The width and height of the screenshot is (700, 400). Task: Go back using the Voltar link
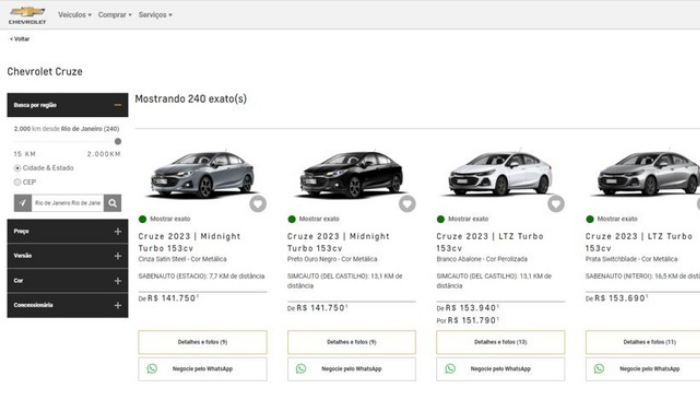(20, 39)
